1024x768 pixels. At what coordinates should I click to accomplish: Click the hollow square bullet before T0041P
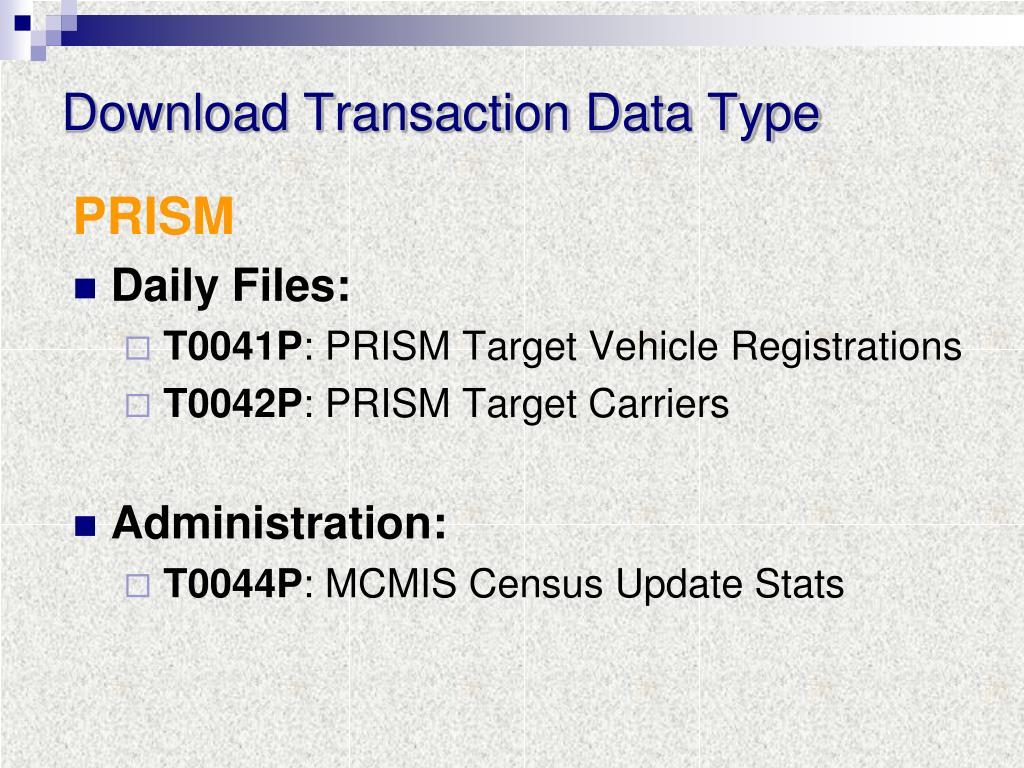click(137, 348)
